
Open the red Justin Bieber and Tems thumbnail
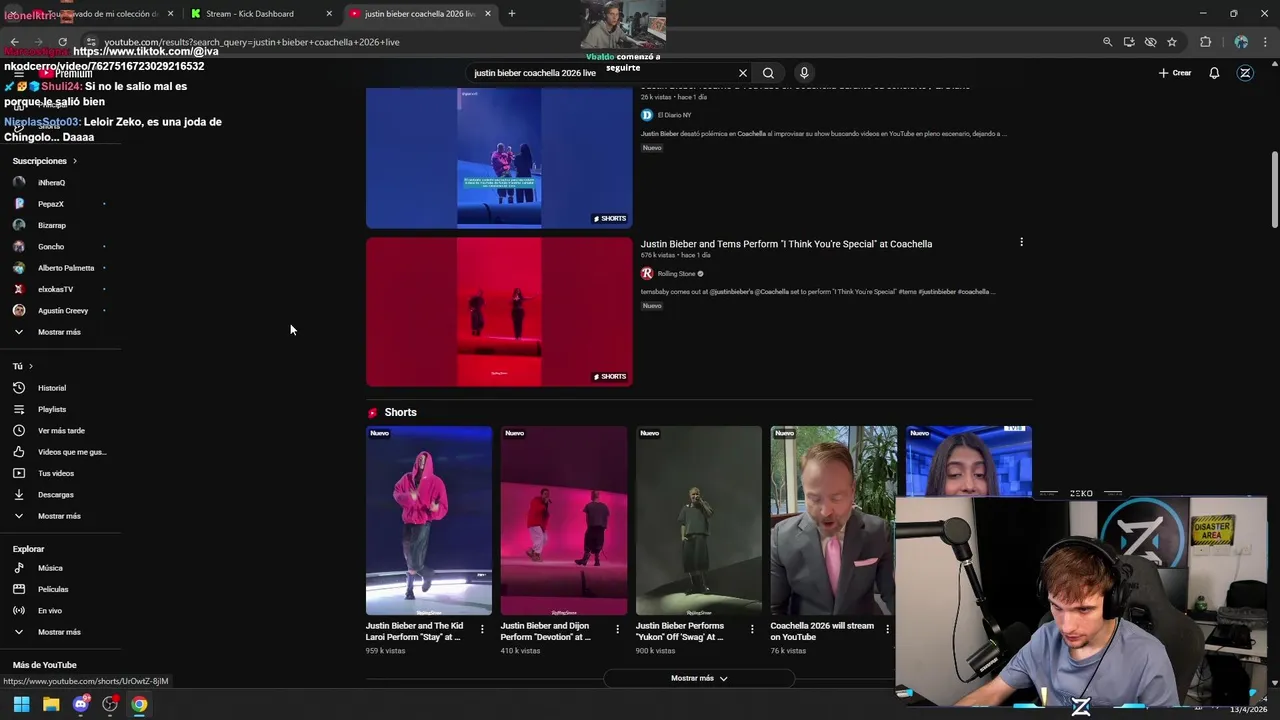pos(499,312)
